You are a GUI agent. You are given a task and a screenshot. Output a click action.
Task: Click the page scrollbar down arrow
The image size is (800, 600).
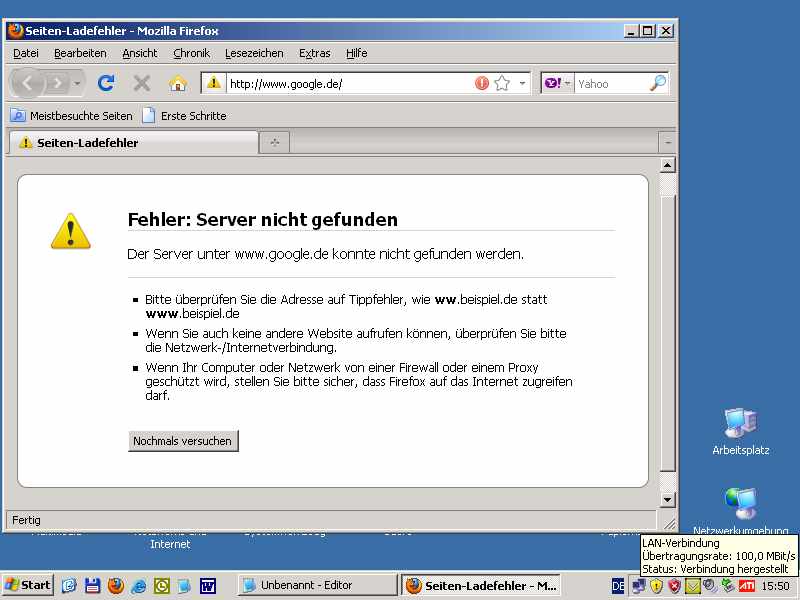667,499
